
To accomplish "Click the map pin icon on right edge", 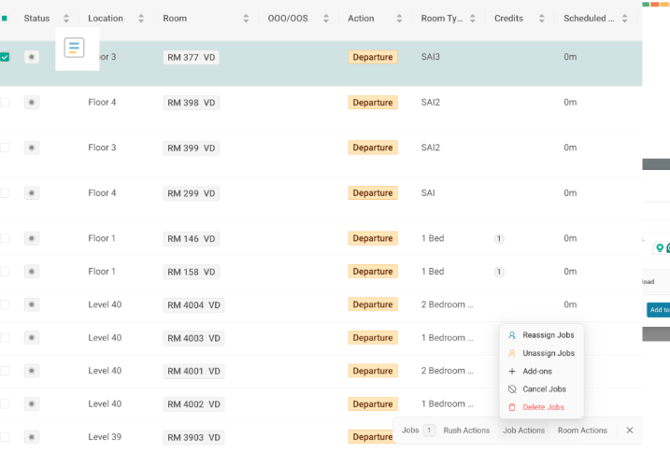I will 660,248.
